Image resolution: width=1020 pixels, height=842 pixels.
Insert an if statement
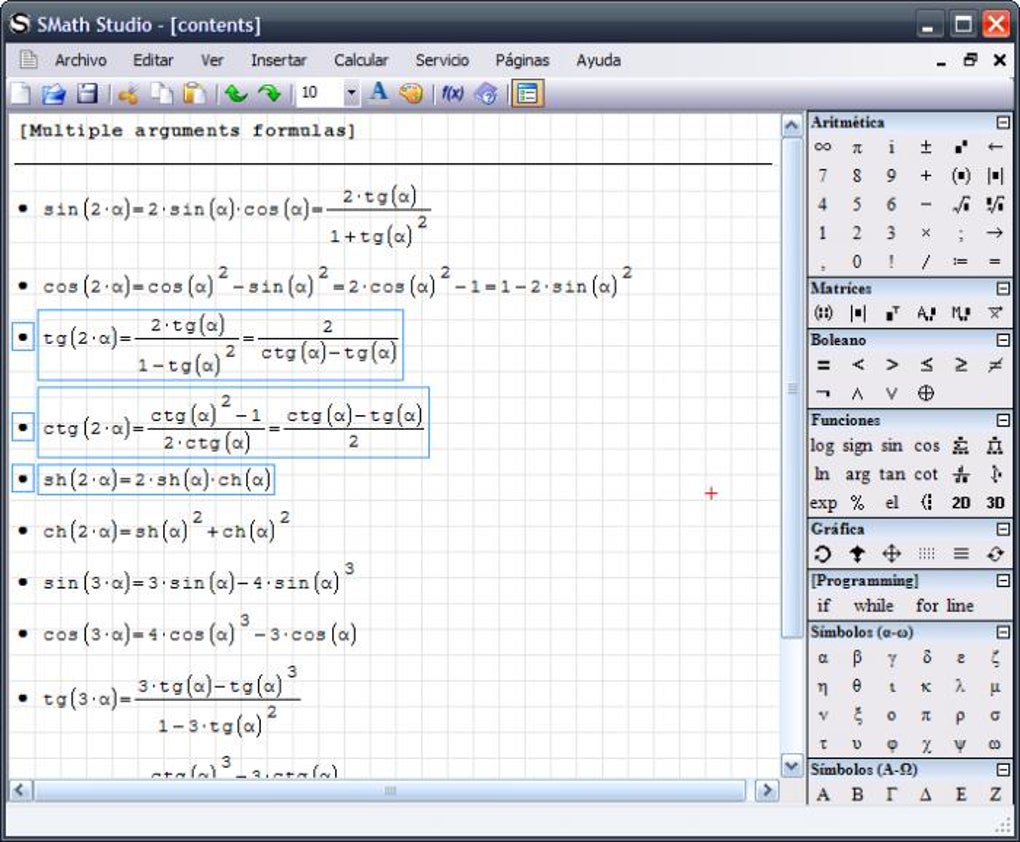[823, 606]
